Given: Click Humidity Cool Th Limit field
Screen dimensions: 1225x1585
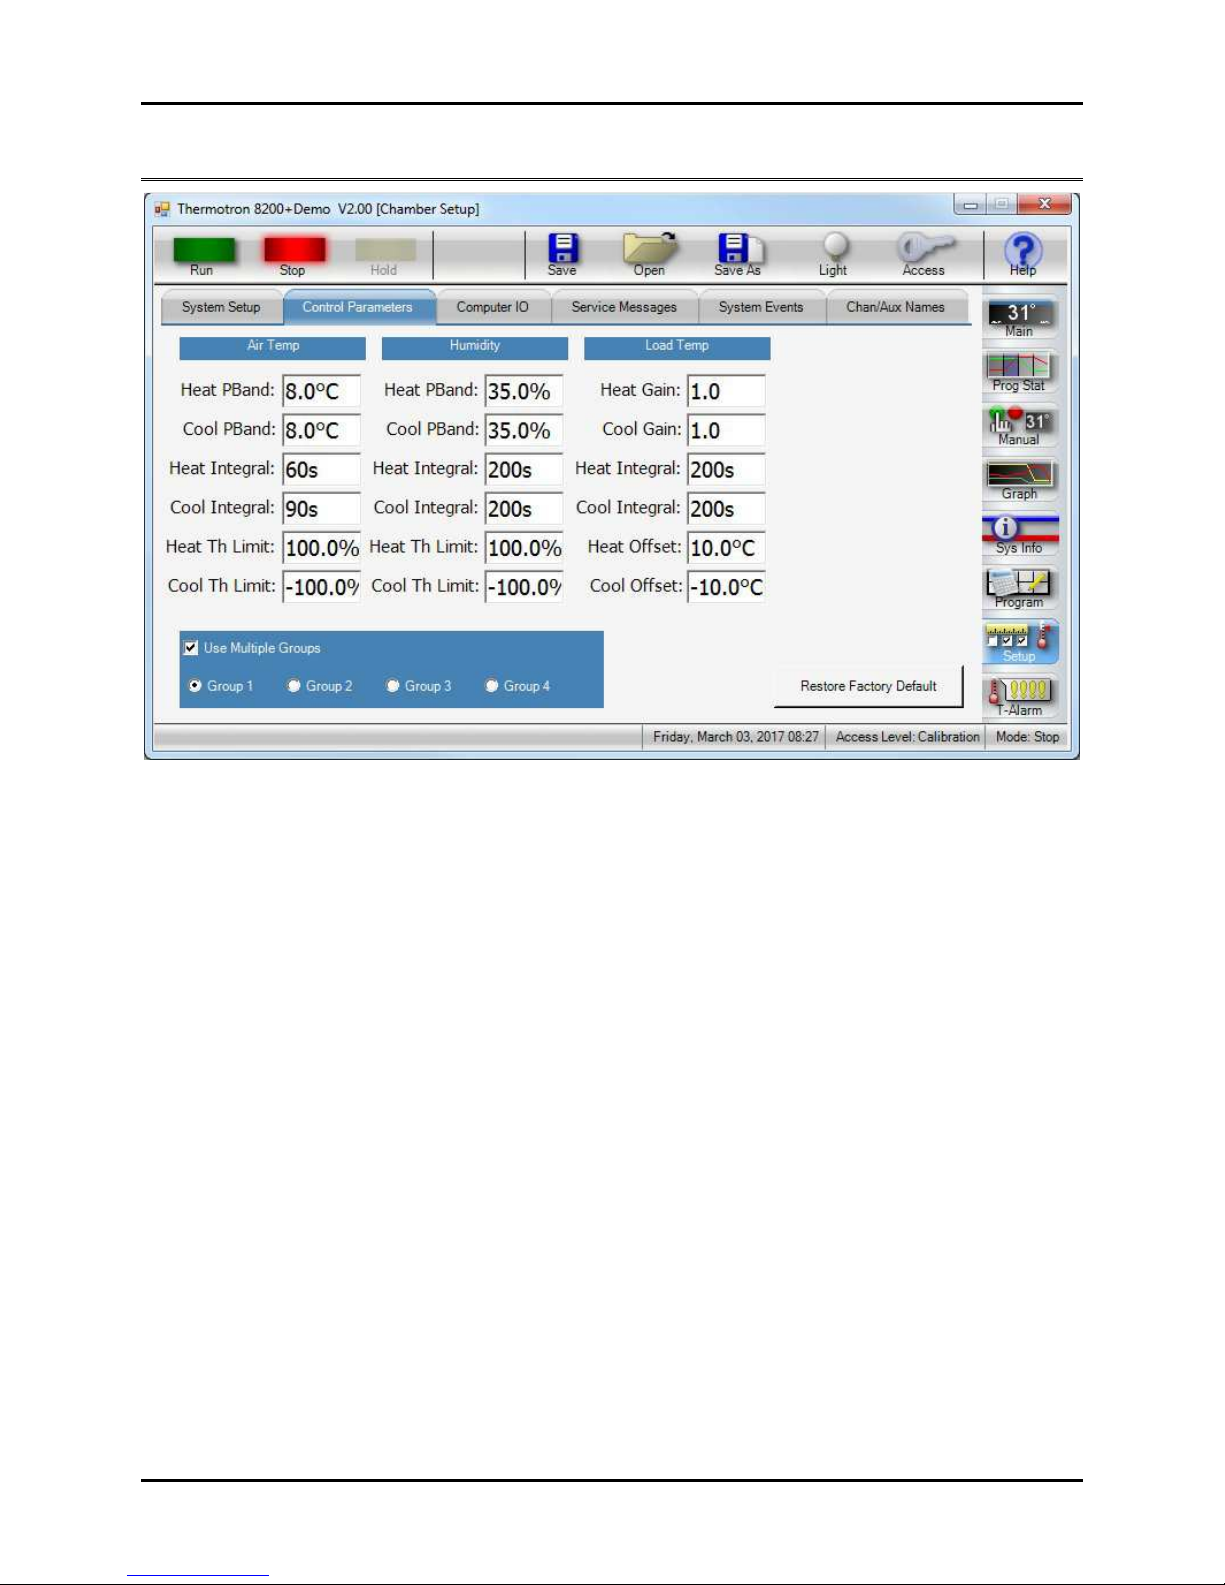Looking at the screenshot, I should pos(524,586).
